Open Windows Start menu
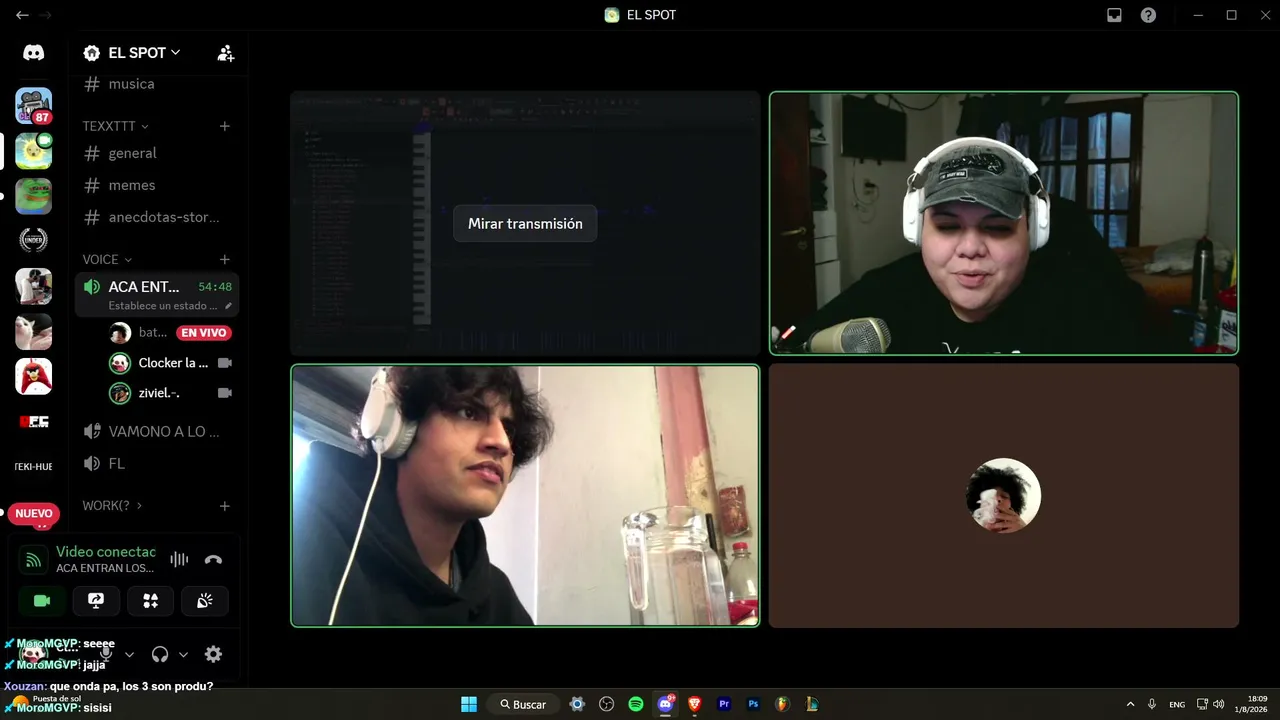 point(469,704)
